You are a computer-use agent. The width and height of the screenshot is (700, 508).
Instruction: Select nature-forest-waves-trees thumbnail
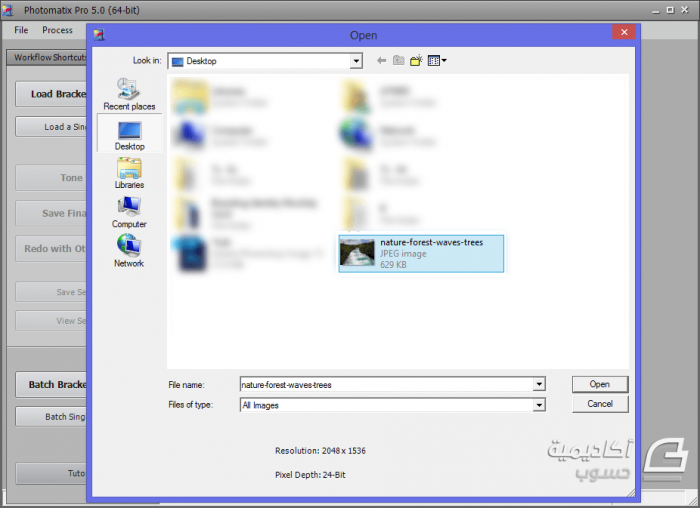[x=357, y=253]
